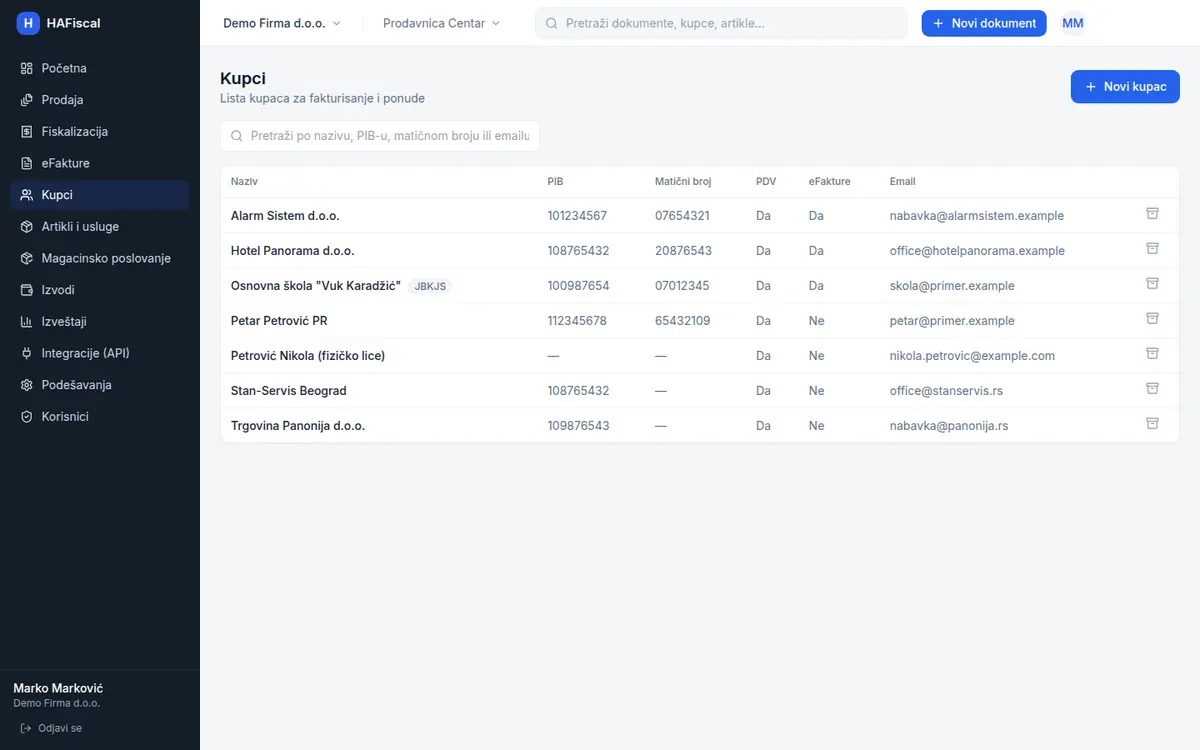View Izveštaji reports
The height and width of the screenshot is (750, 1200).
(x=100, y=322)
